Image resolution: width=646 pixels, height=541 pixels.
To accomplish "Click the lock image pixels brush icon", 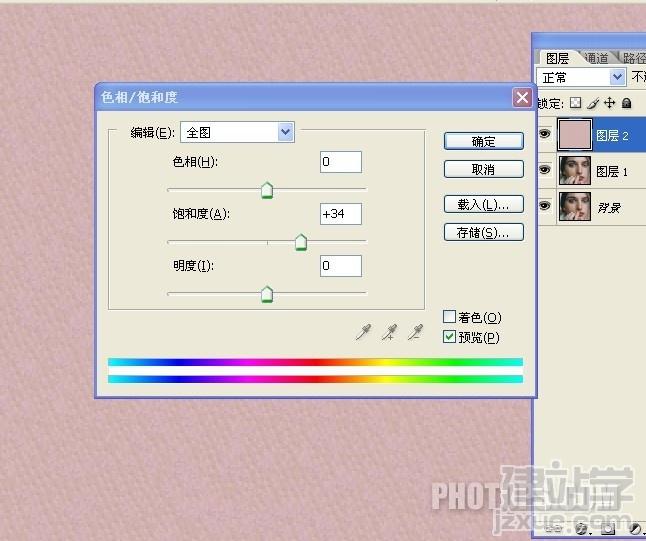I will coord(593,103).
